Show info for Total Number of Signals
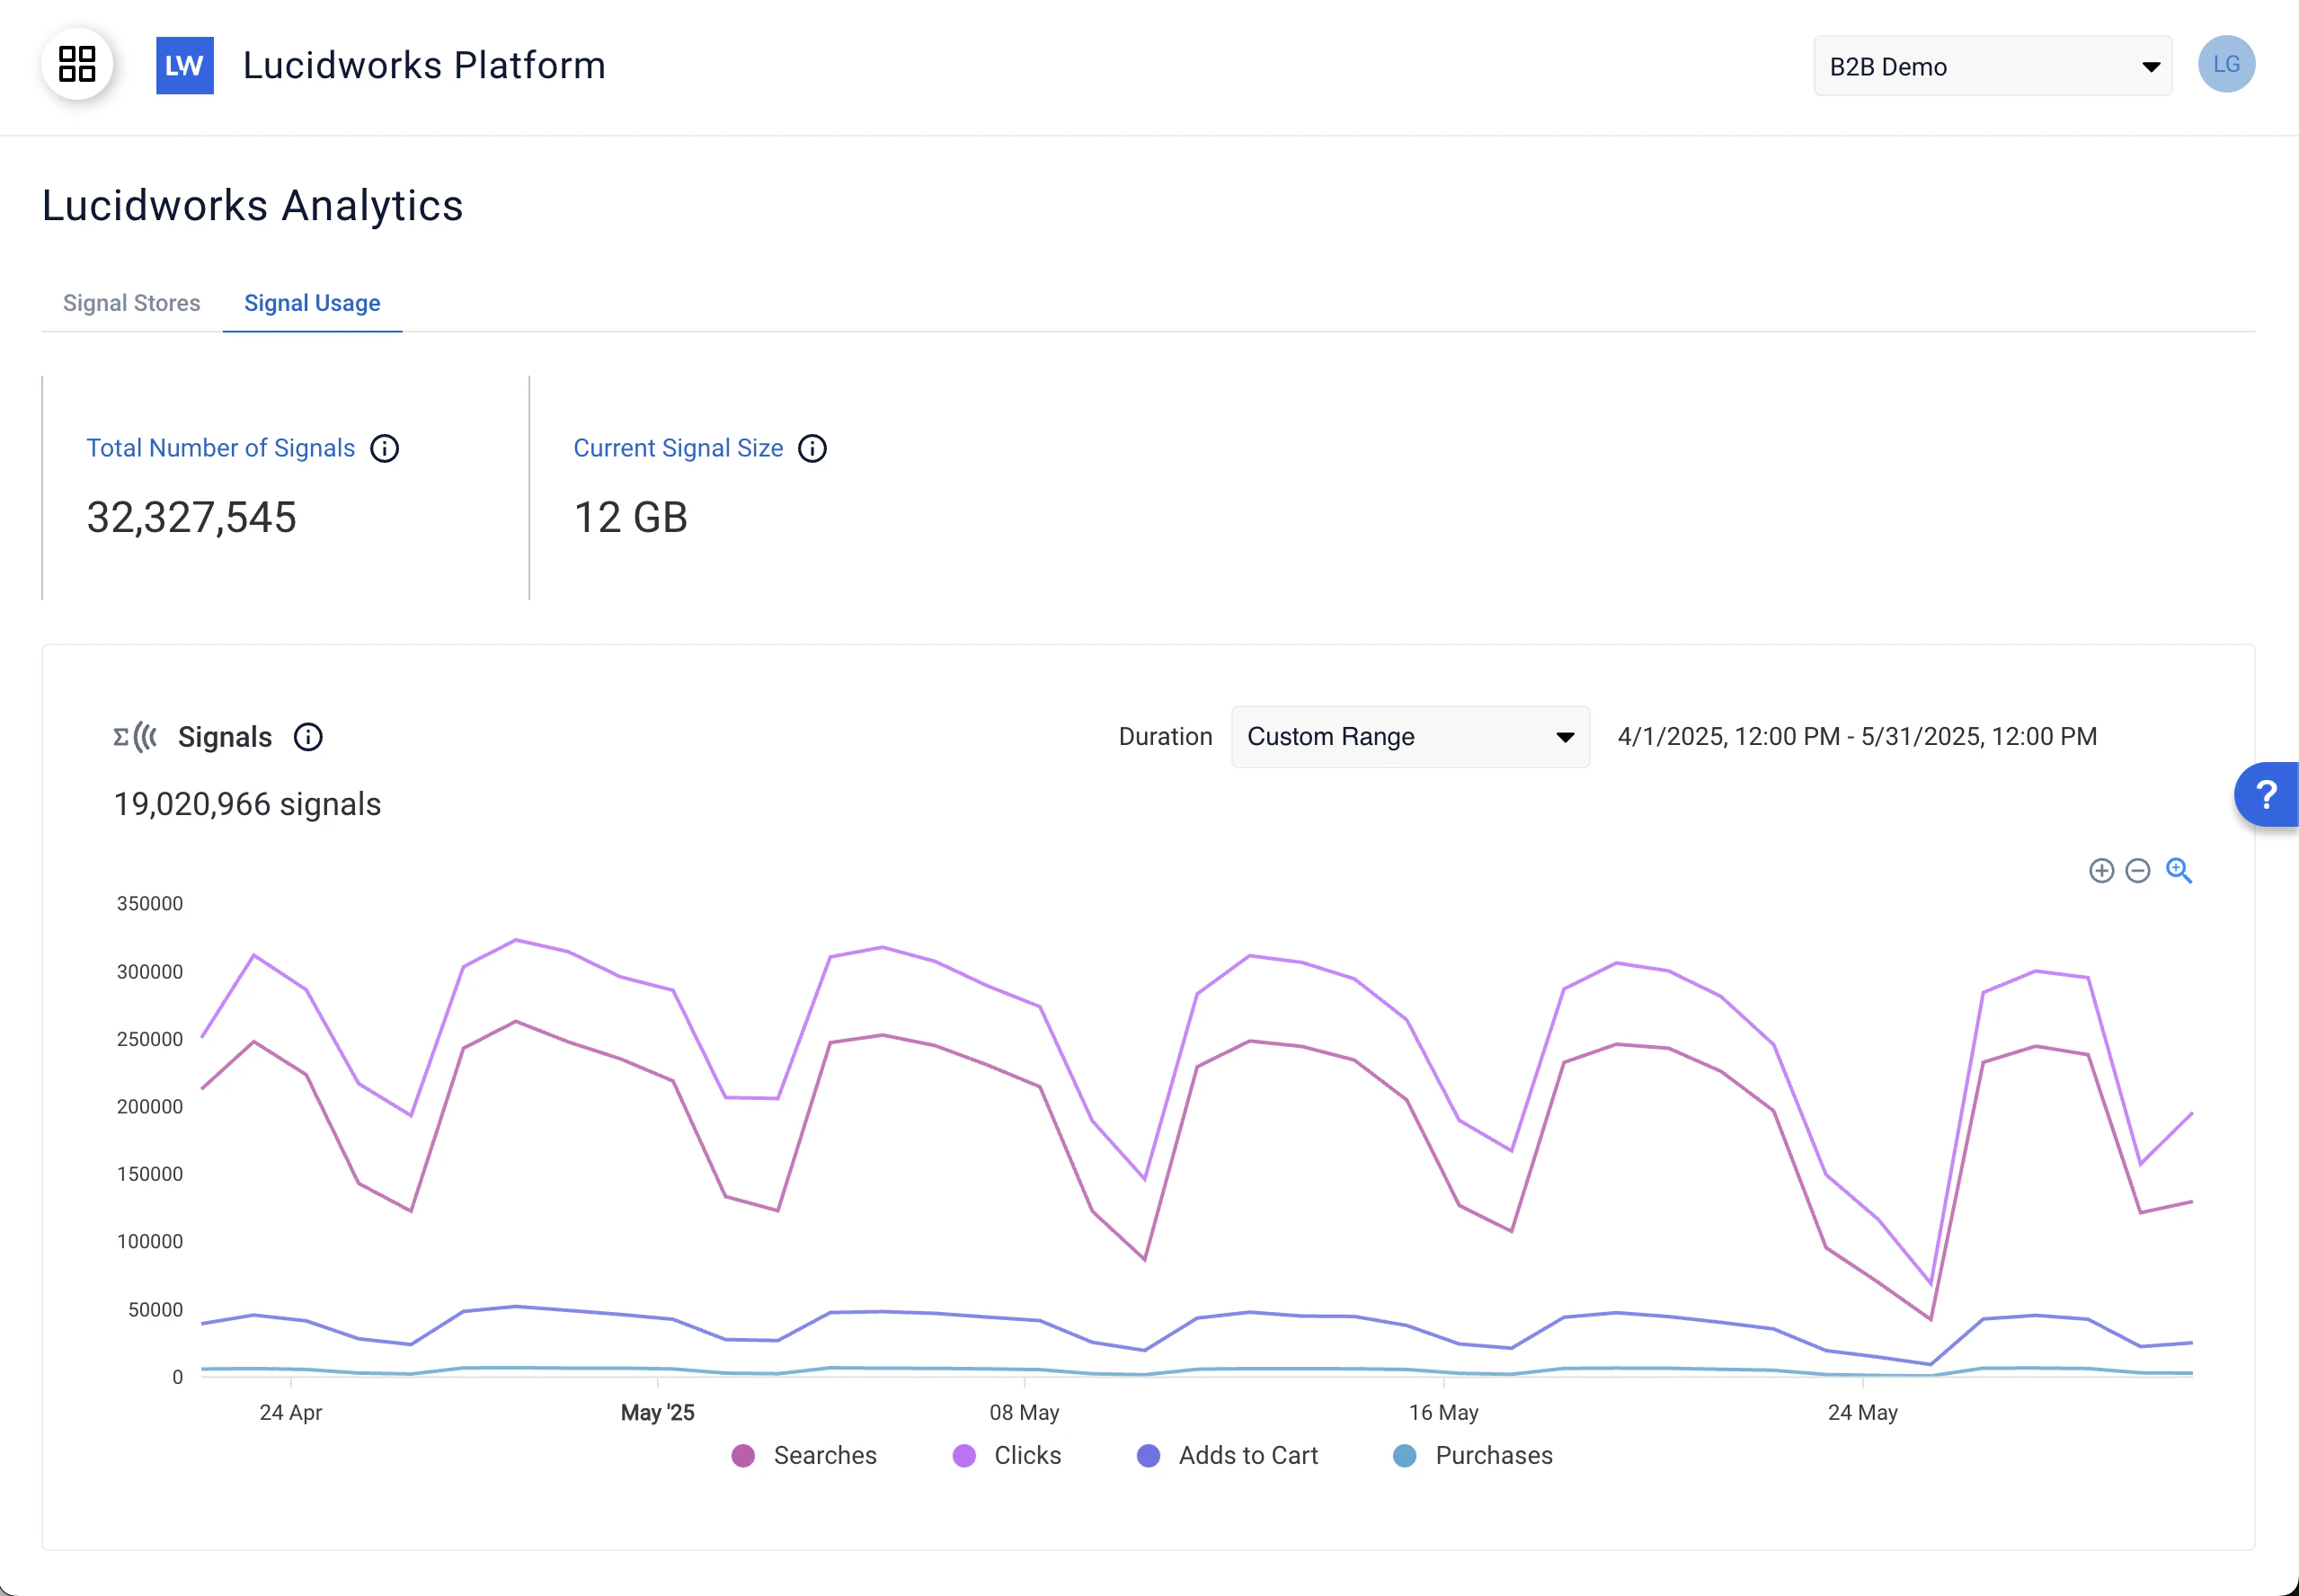 (x=385, y=449)
